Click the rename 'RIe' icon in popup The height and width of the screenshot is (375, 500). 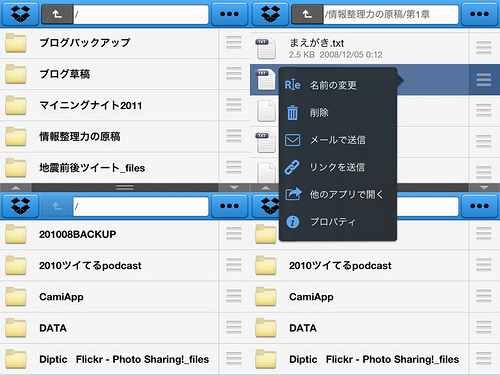(x=292, y=85)
